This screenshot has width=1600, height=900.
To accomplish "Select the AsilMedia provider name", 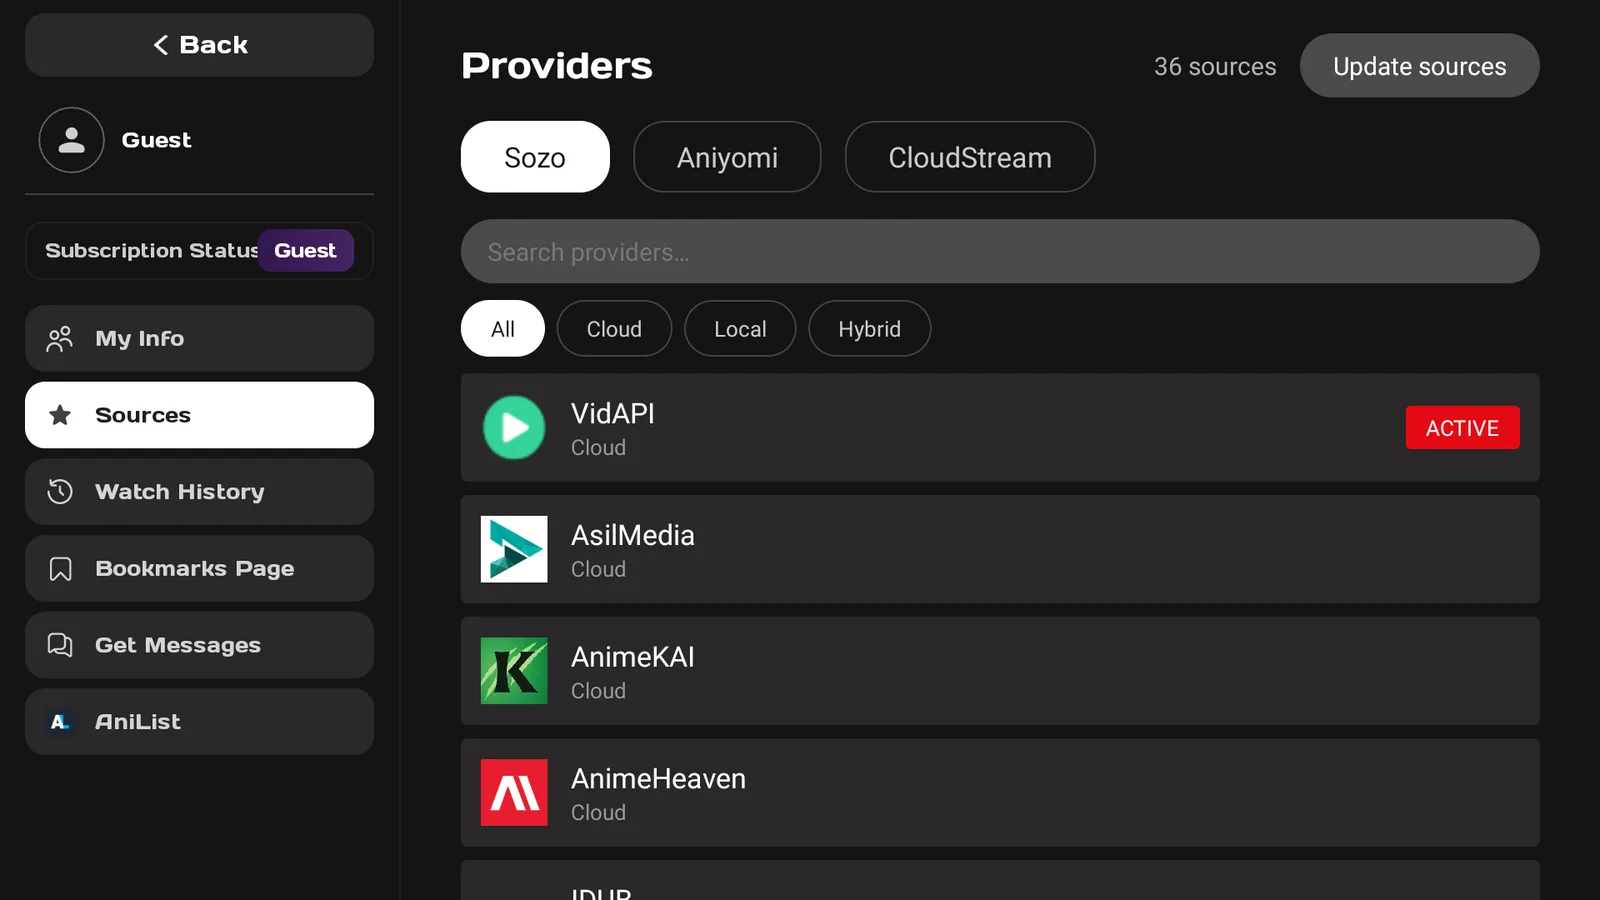I will point(632,536).
